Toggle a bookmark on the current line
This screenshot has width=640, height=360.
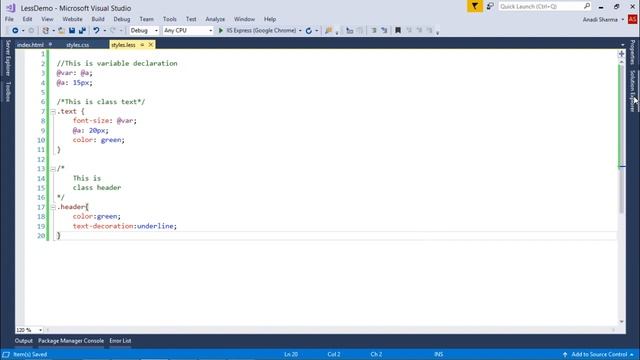coord(398,31)
